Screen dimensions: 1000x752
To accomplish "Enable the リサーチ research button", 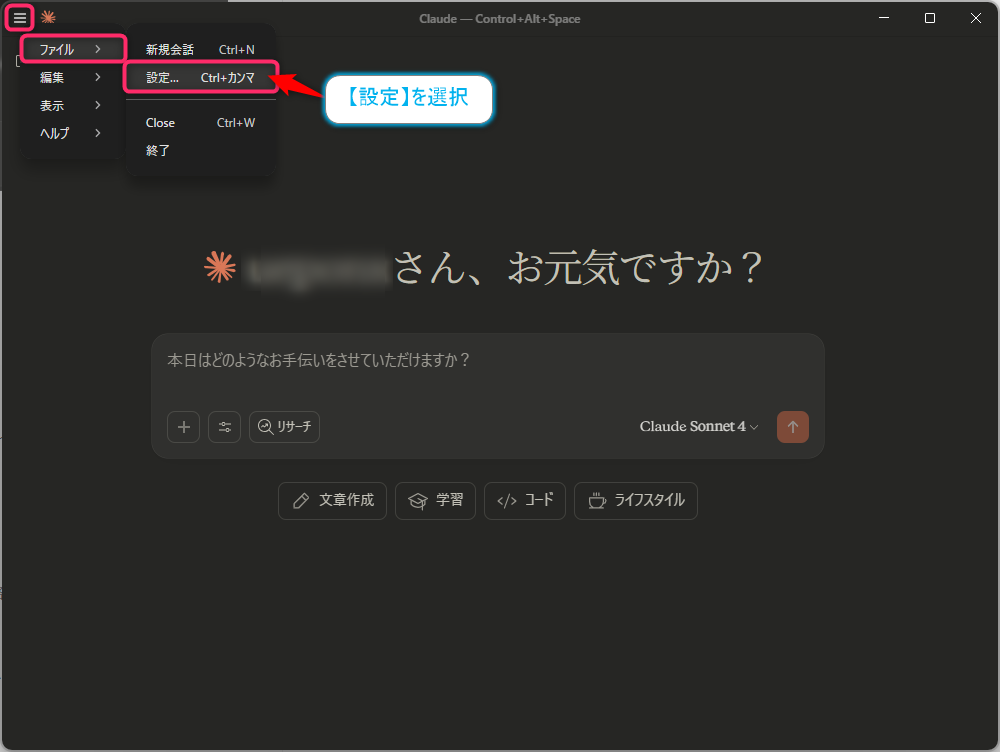I will [284, 427].
